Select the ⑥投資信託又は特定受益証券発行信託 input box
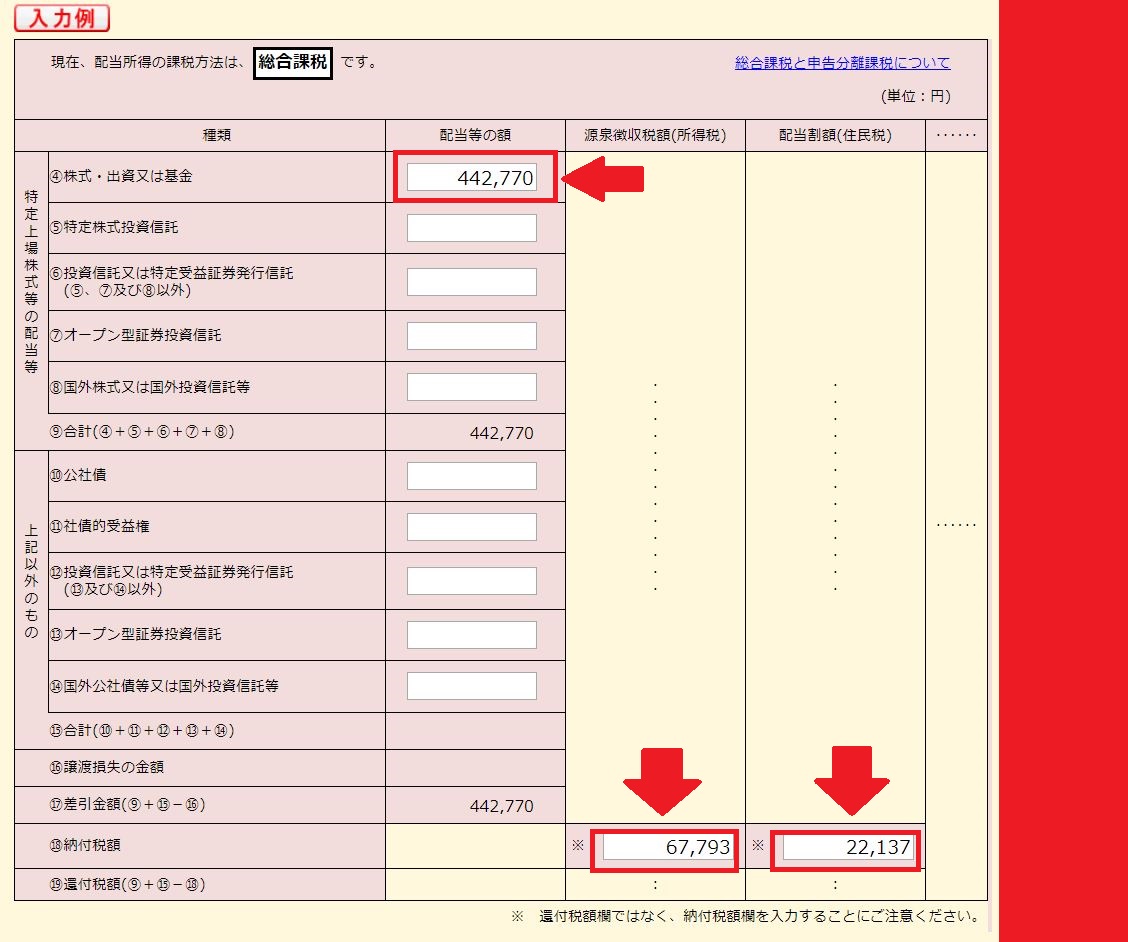The height and width of the screenshot is (942, 1128). [x=472, y=282]
